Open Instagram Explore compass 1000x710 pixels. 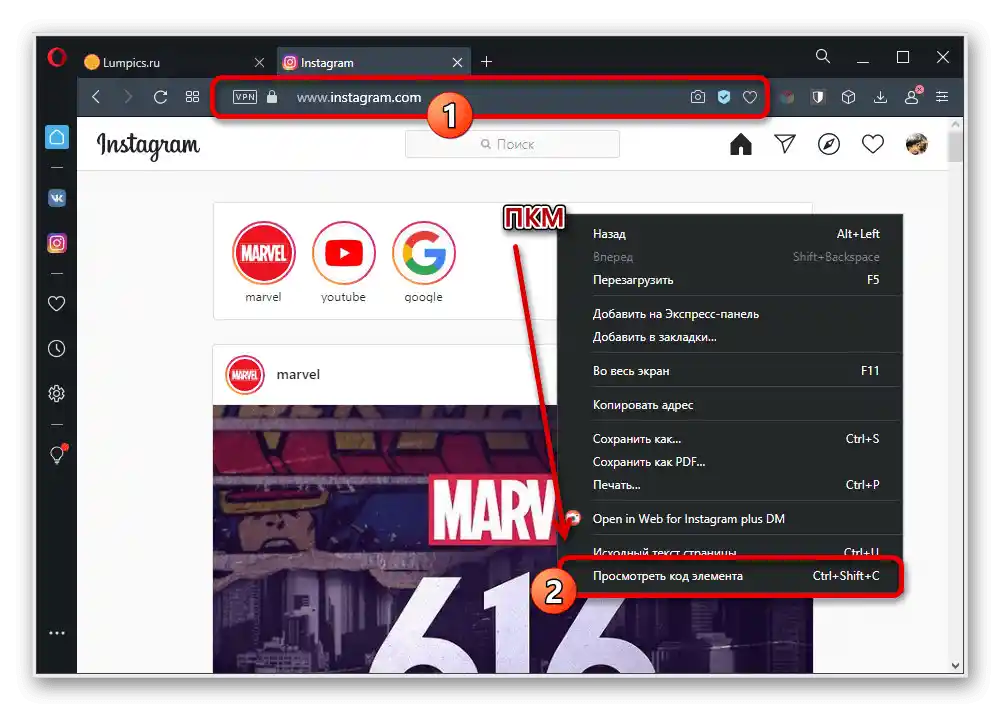pyautogui.click(x=828, y=144)
